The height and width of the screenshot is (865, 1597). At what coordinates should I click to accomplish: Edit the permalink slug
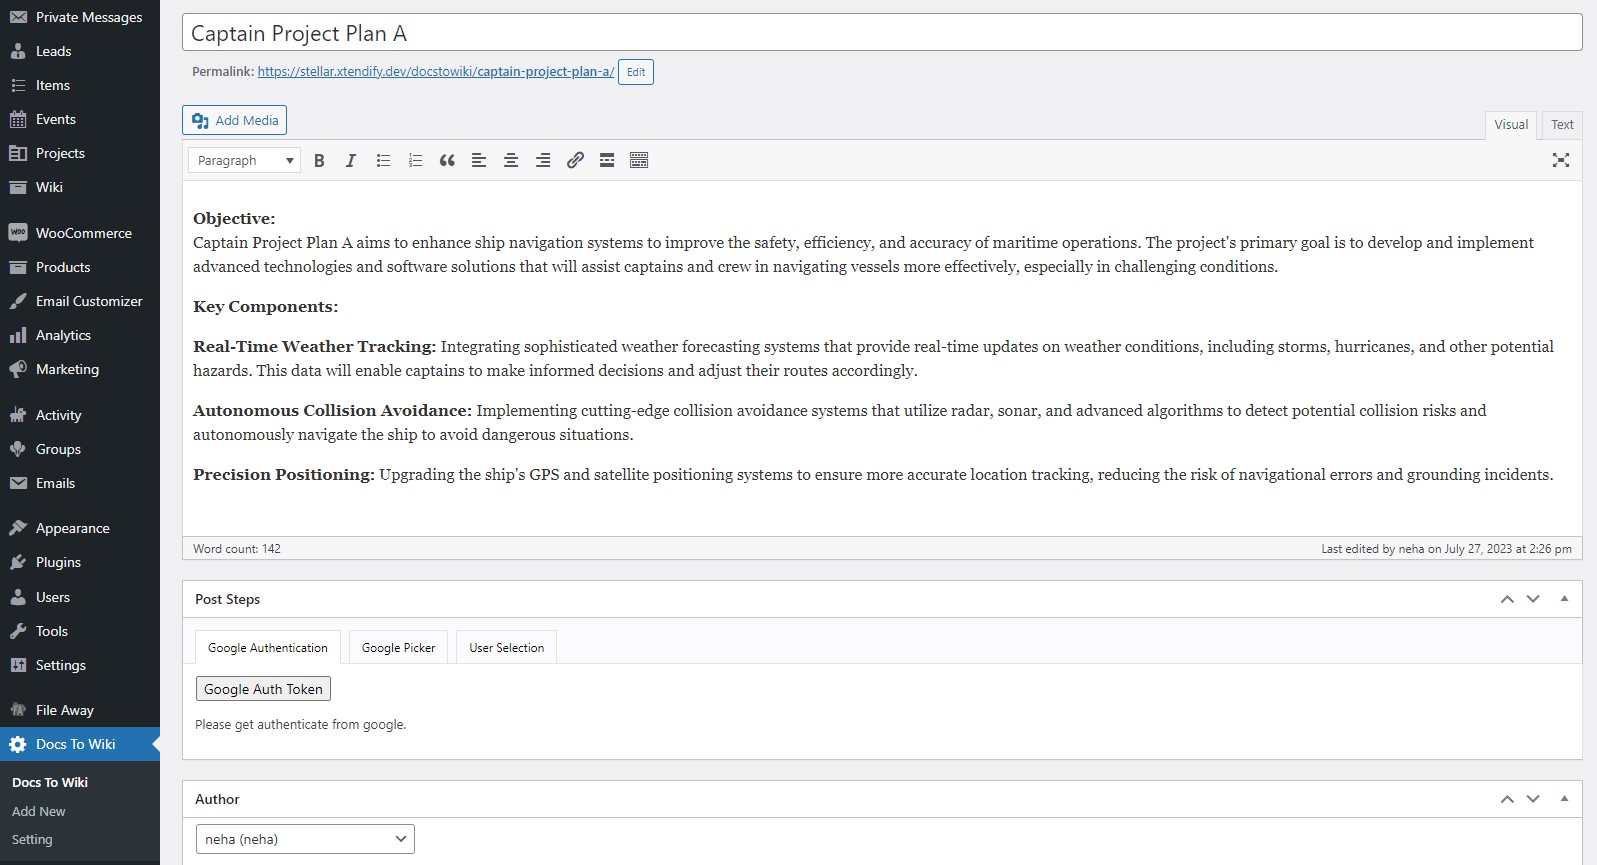point(635,72)
